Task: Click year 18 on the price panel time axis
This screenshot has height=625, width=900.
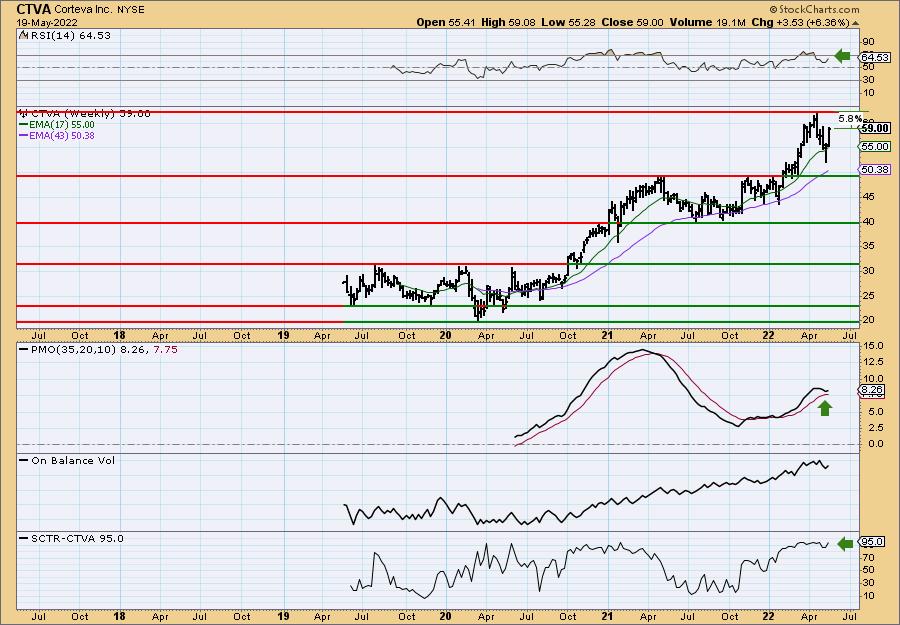Action: coord(119,335)
